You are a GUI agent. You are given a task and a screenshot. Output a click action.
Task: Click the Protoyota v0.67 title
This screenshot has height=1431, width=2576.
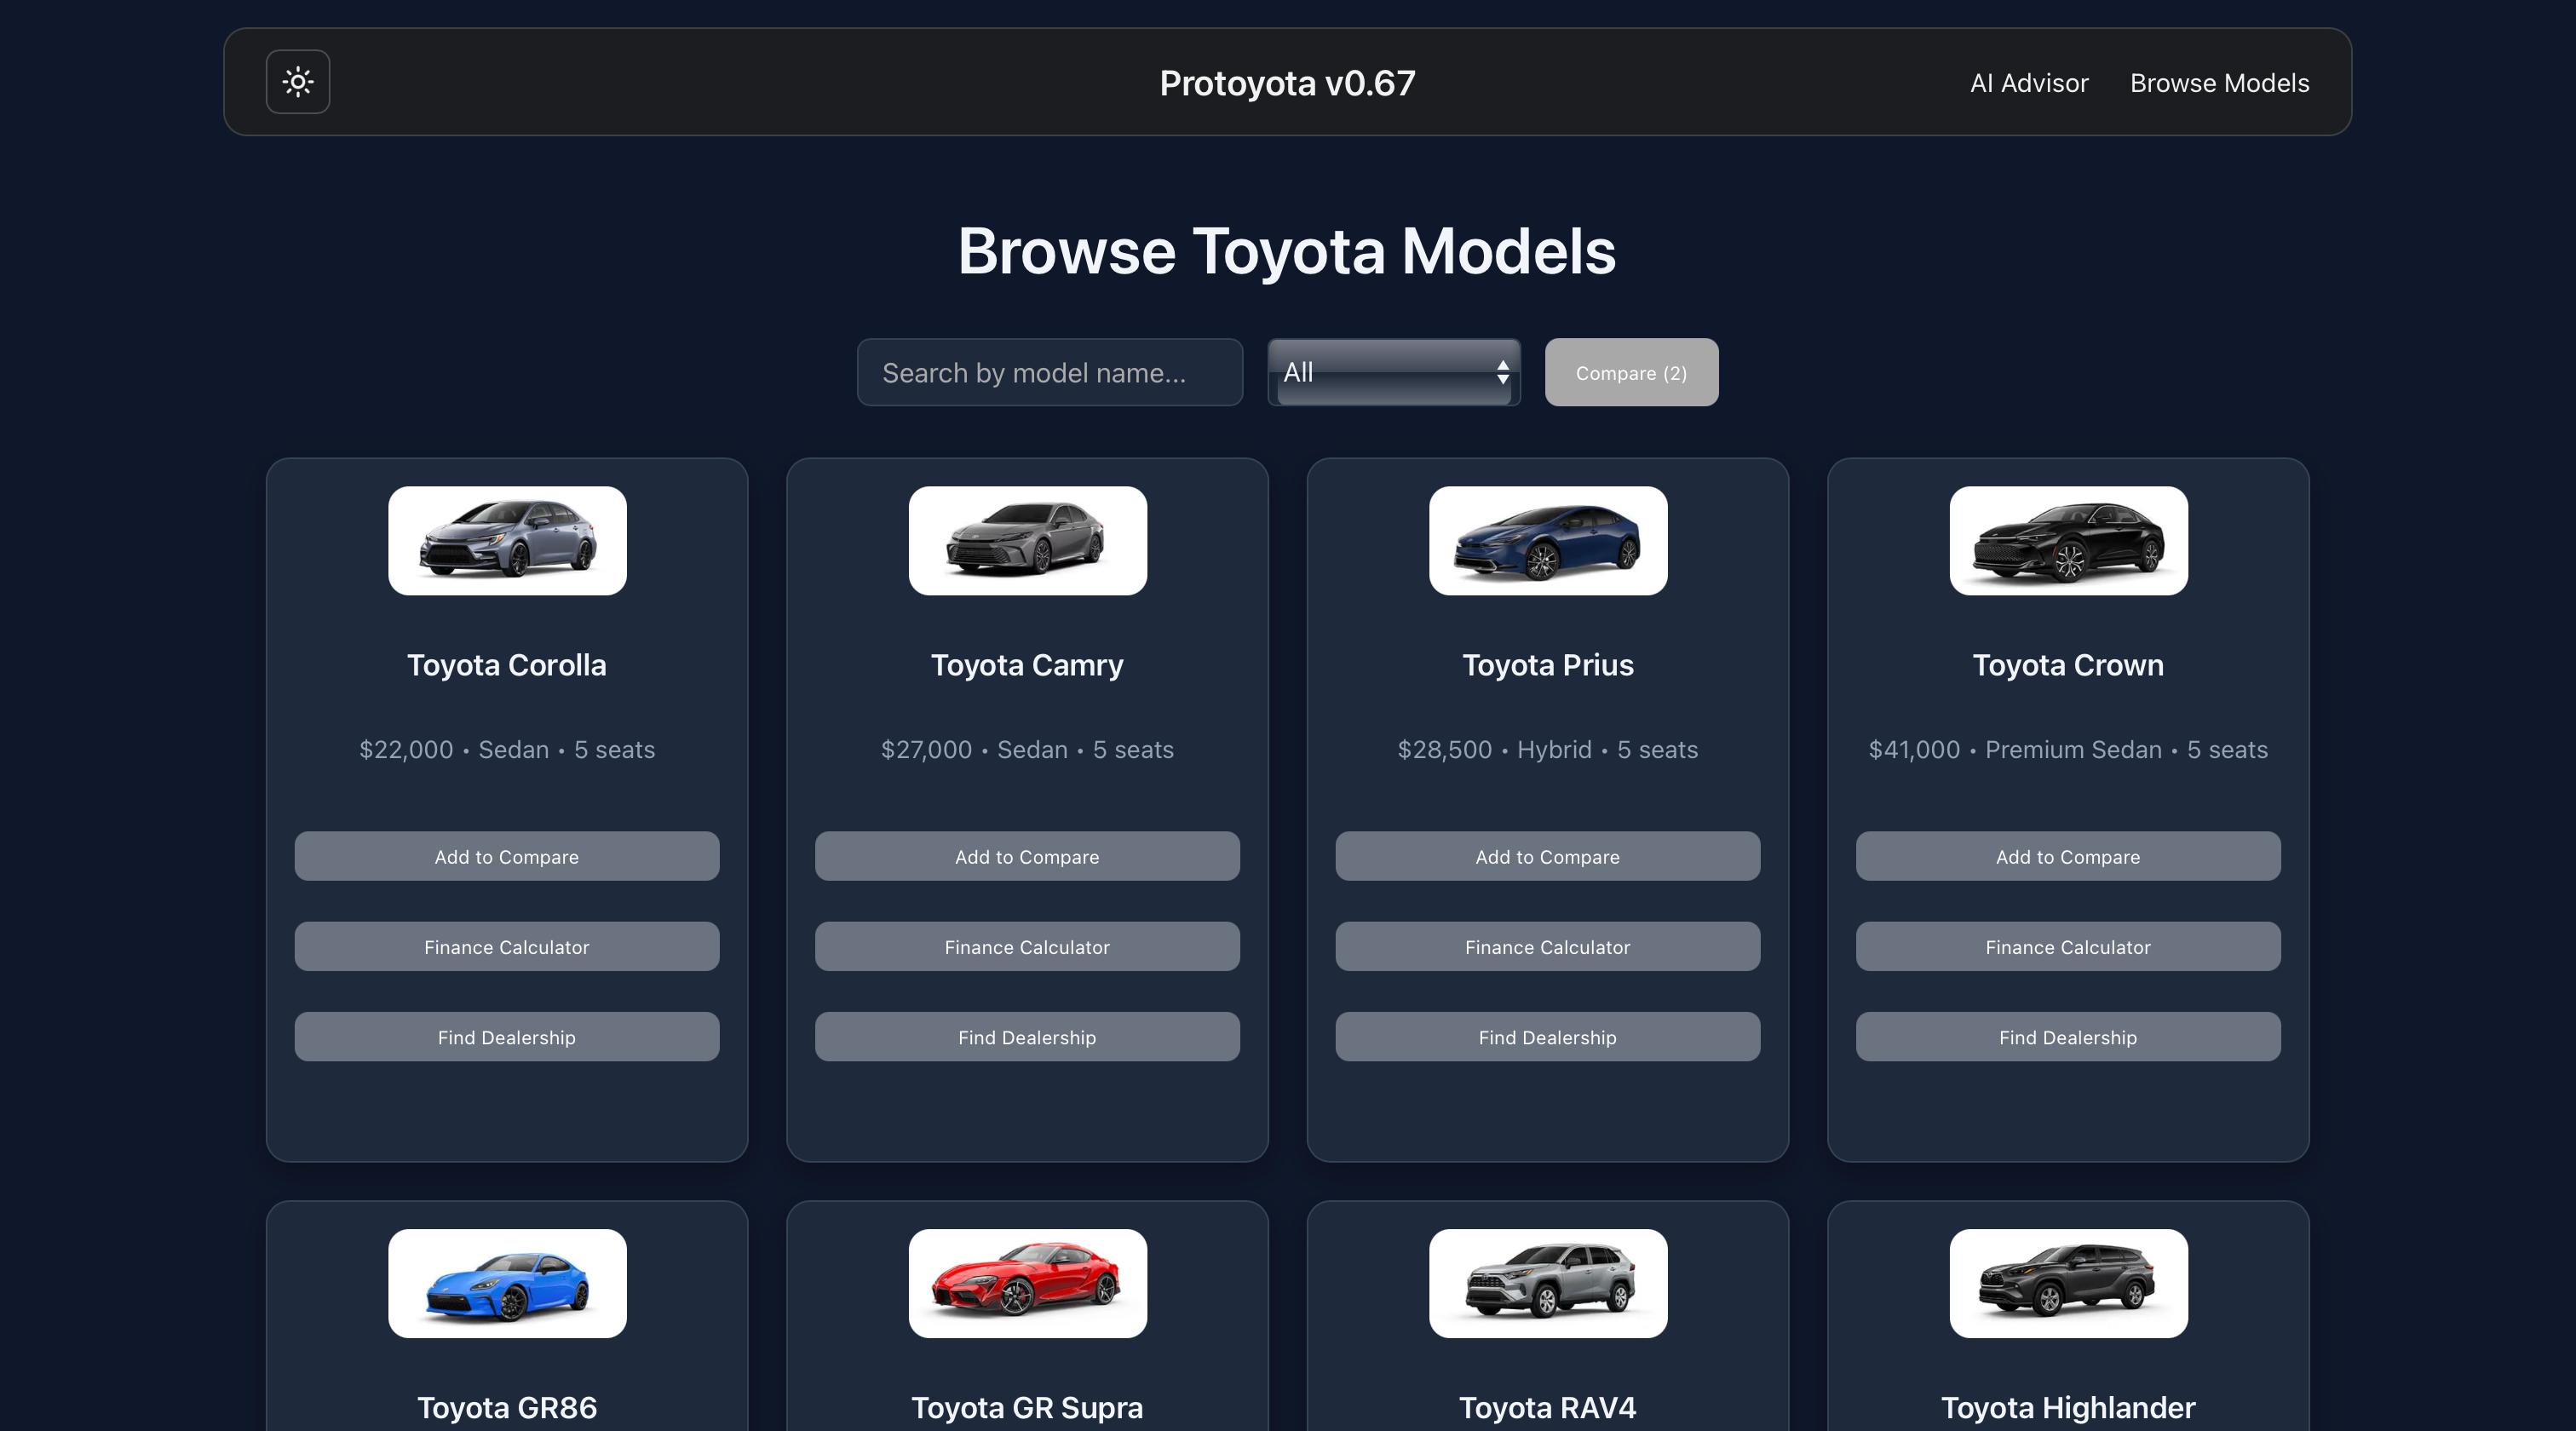click(1287, 83)
